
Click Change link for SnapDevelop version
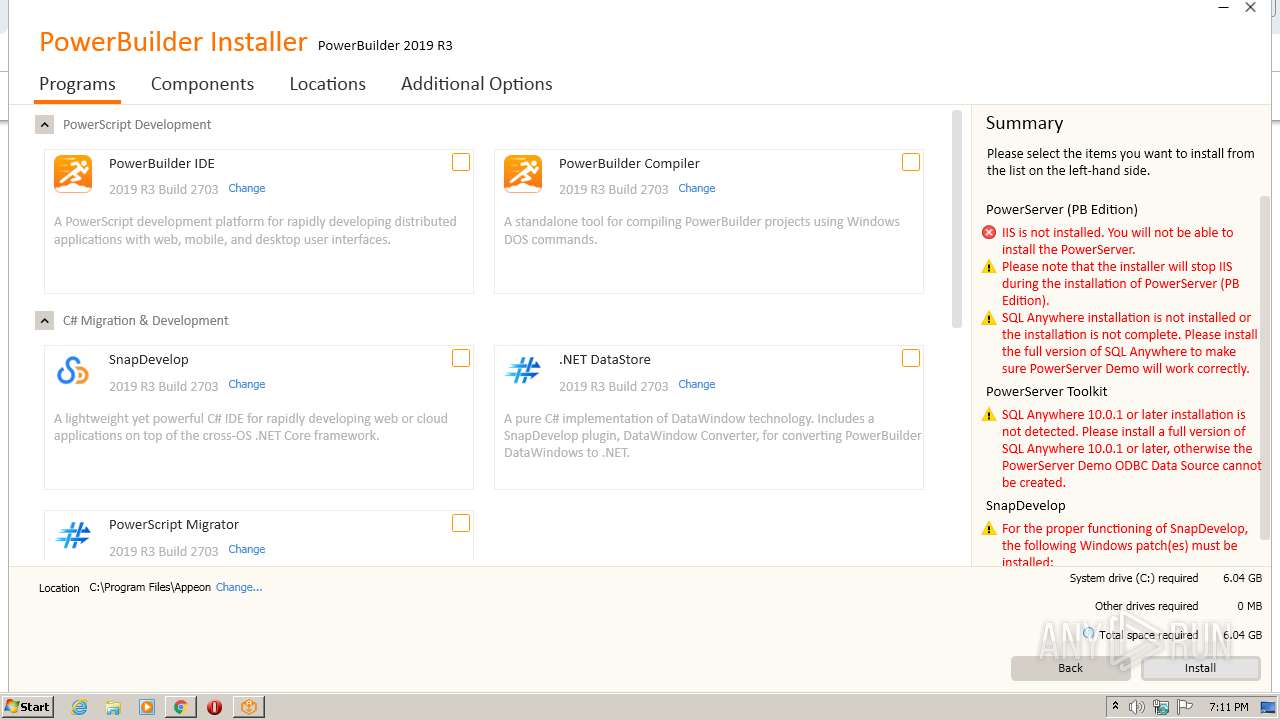tap(247, 385)
